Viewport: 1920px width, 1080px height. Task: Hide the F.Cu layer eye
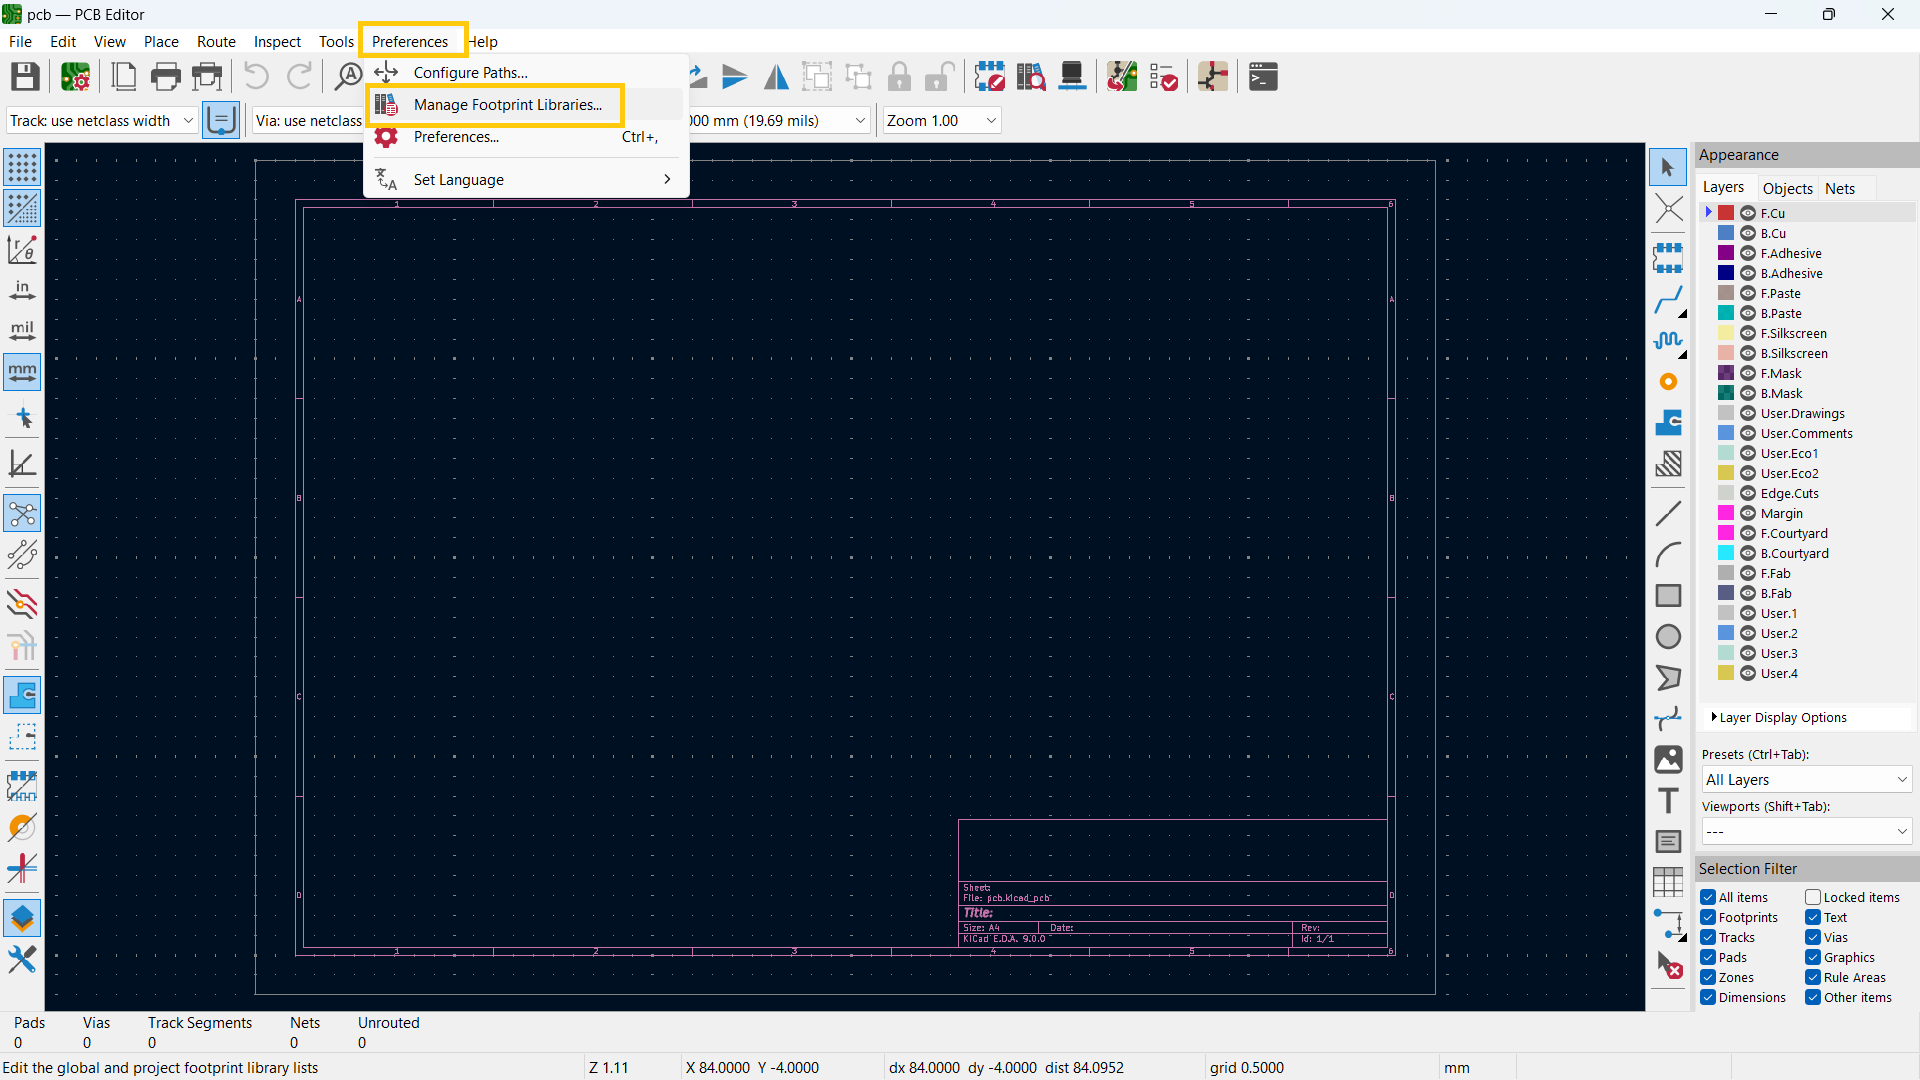click(x=1748, y=213)
